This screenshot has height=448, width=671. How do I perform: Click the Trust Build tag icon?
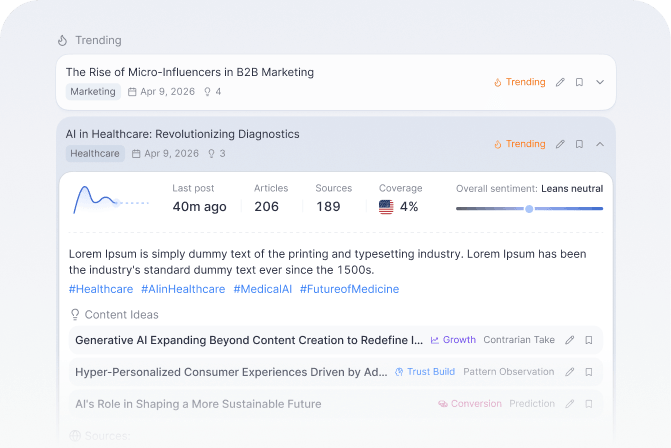coord(399,372)
